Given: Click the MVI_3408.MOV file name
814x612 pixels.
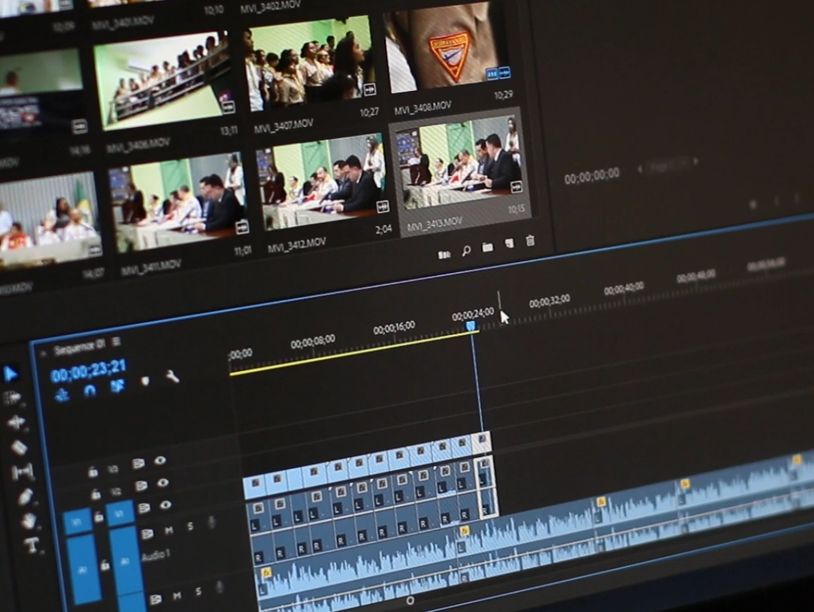Looking at the screenshot, I should click(423, 108).
